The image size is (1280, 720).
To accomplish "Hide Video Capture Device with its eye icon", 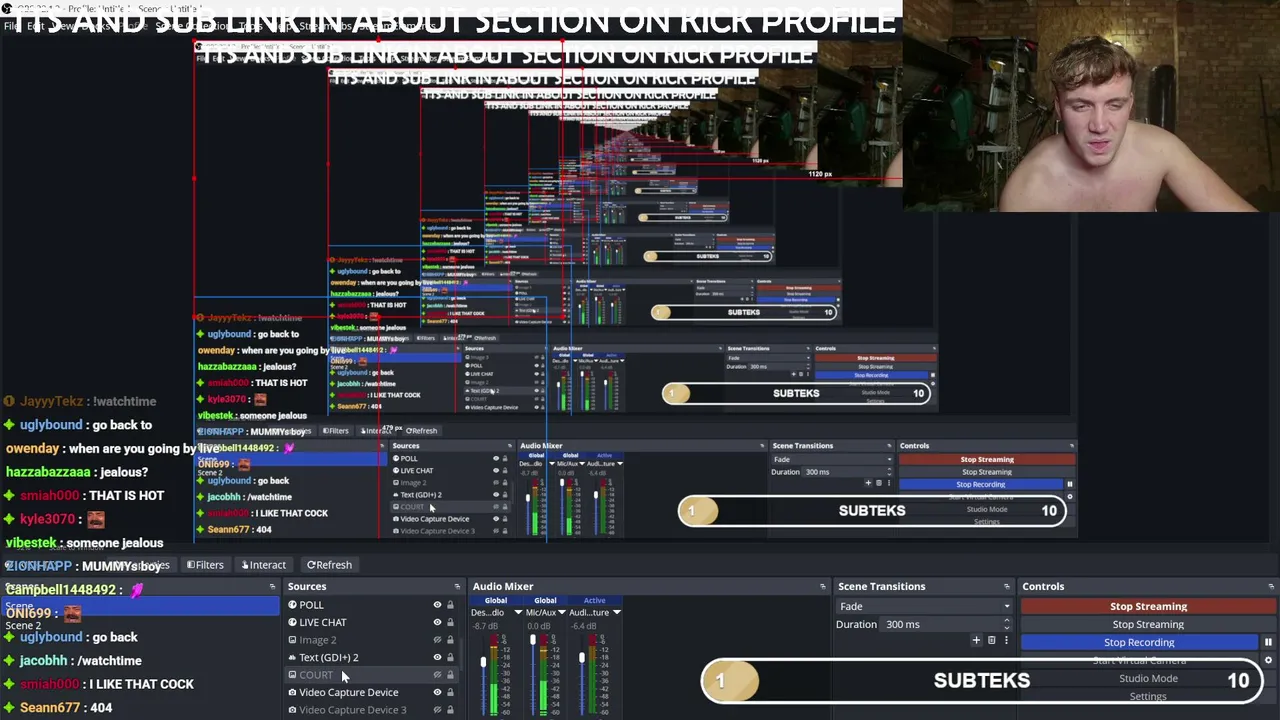I will [437, 692].
